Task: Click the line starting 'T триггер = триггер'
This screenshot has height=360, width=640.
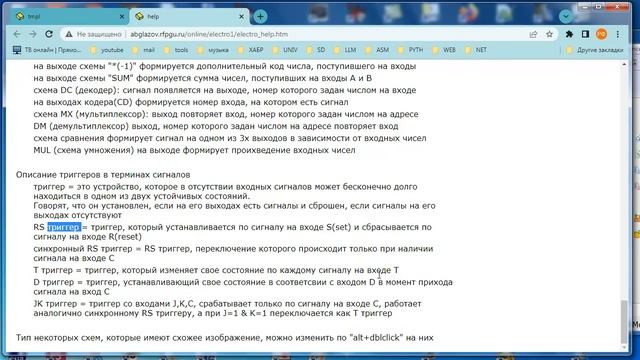Action: (216, 270)
